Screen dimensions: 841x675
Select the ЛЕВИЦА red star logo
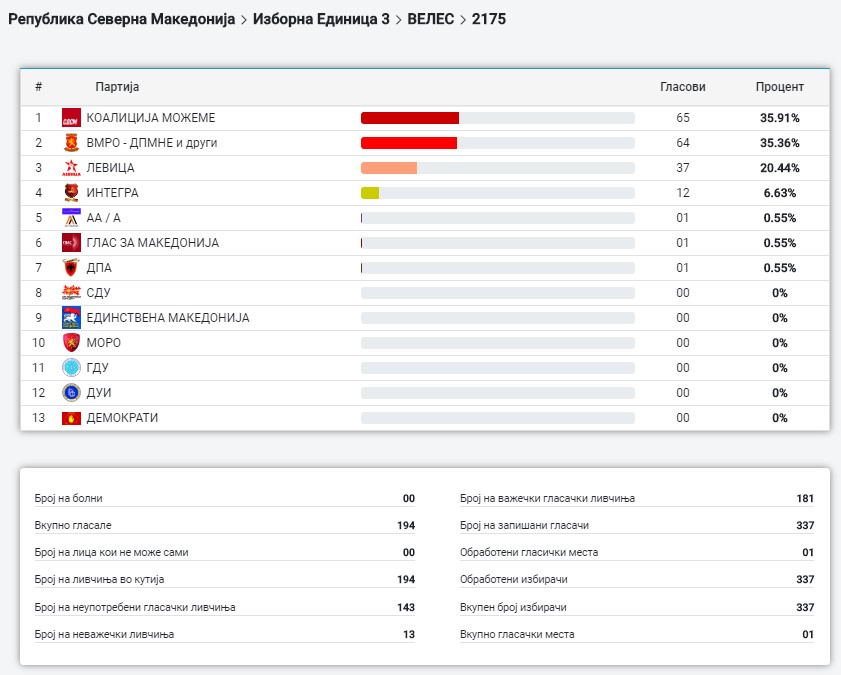tap(70, 168)
